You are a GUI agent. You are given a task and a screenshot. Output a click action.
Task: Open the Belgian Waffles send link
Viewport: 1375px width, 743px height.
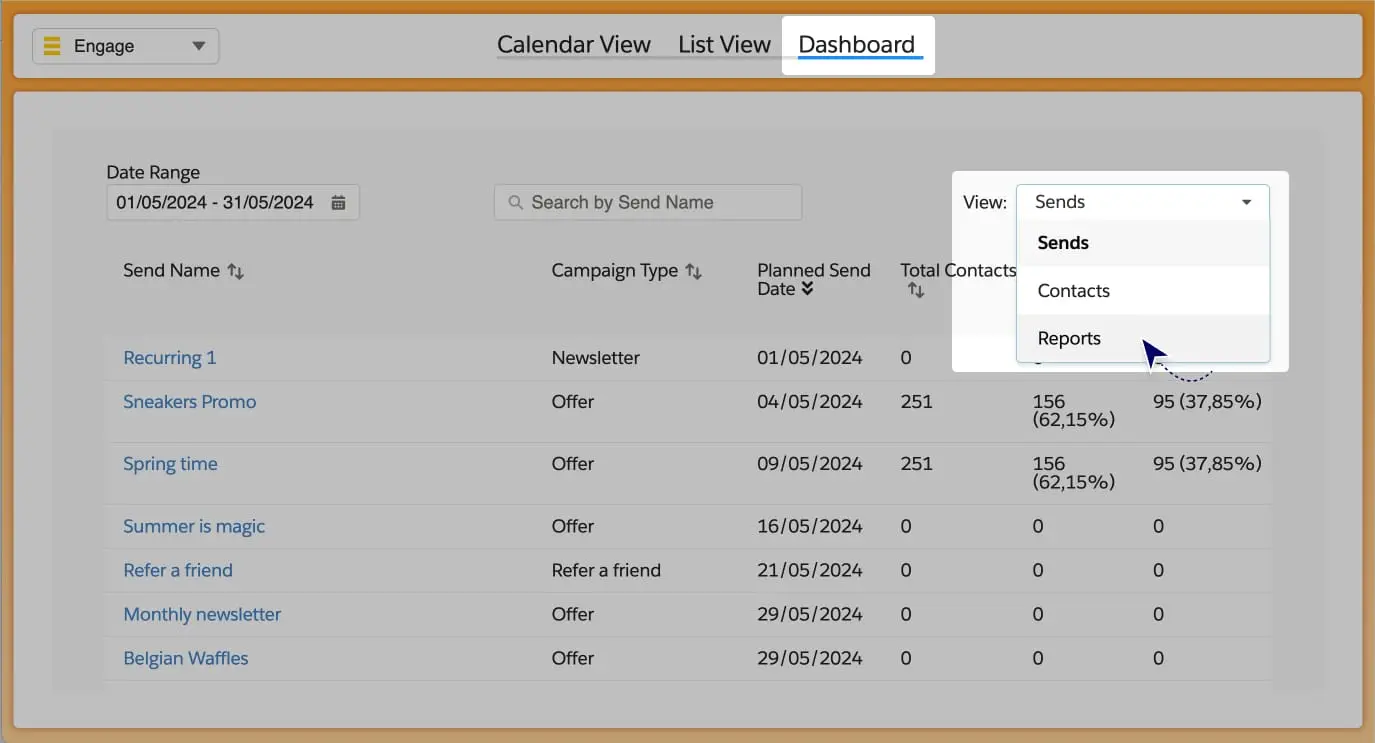click(185, 658)
